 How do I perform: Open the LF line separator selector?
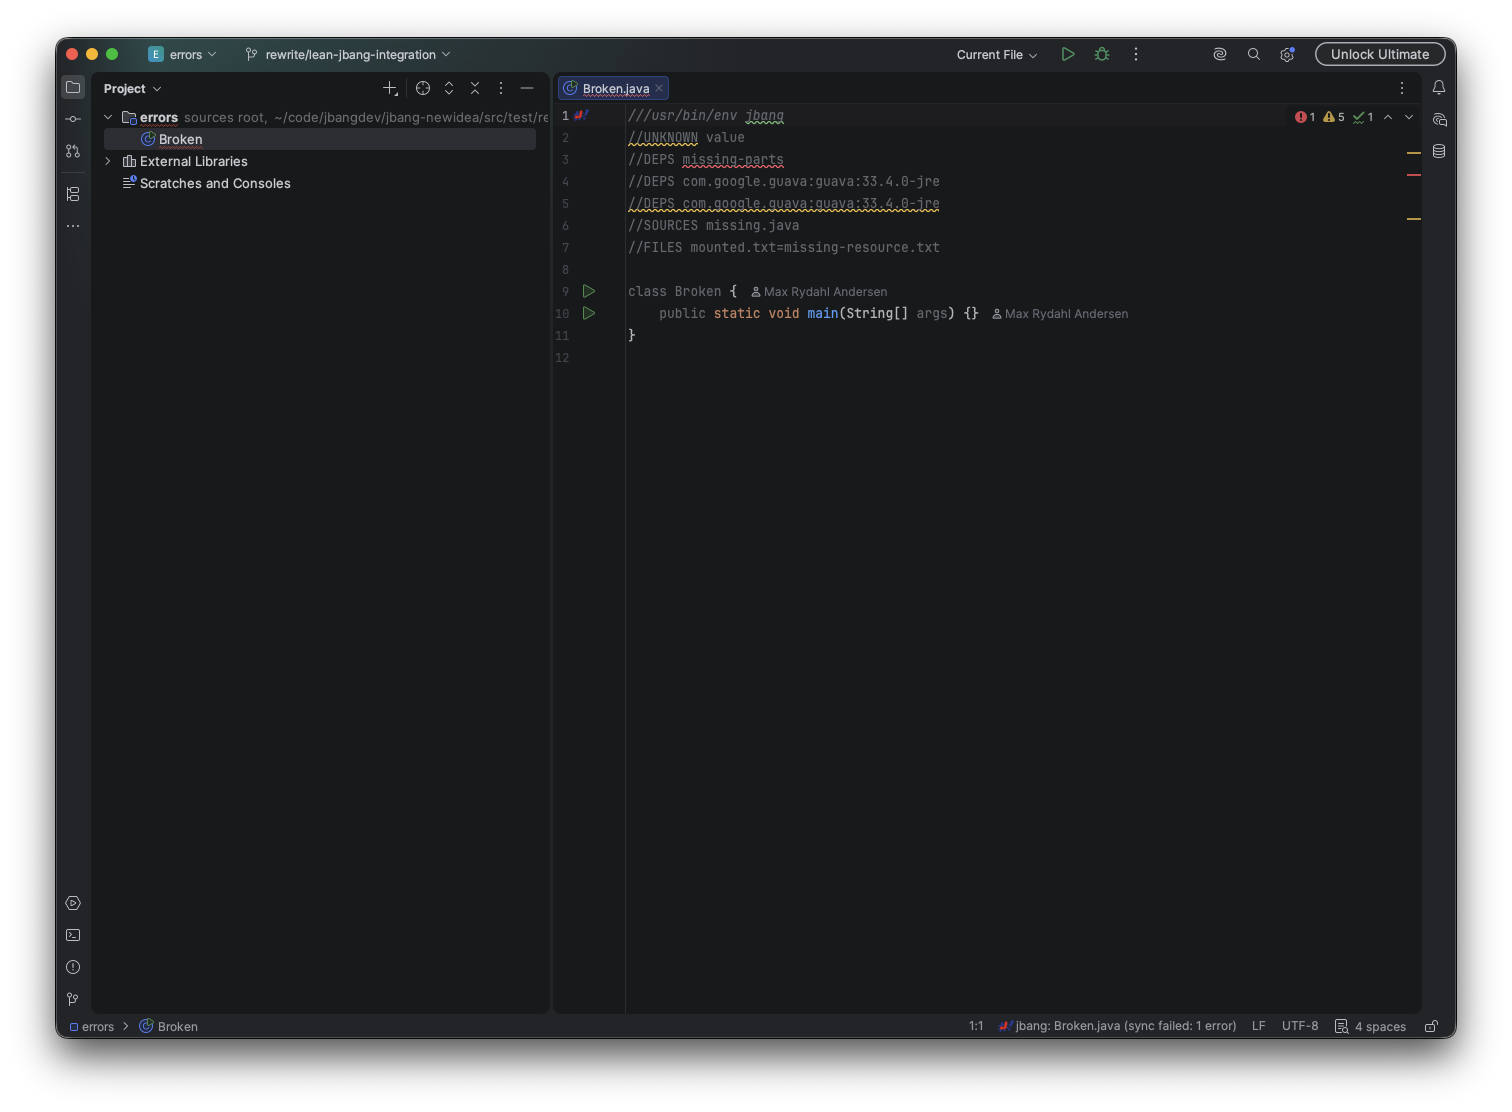(1258, 1026)
